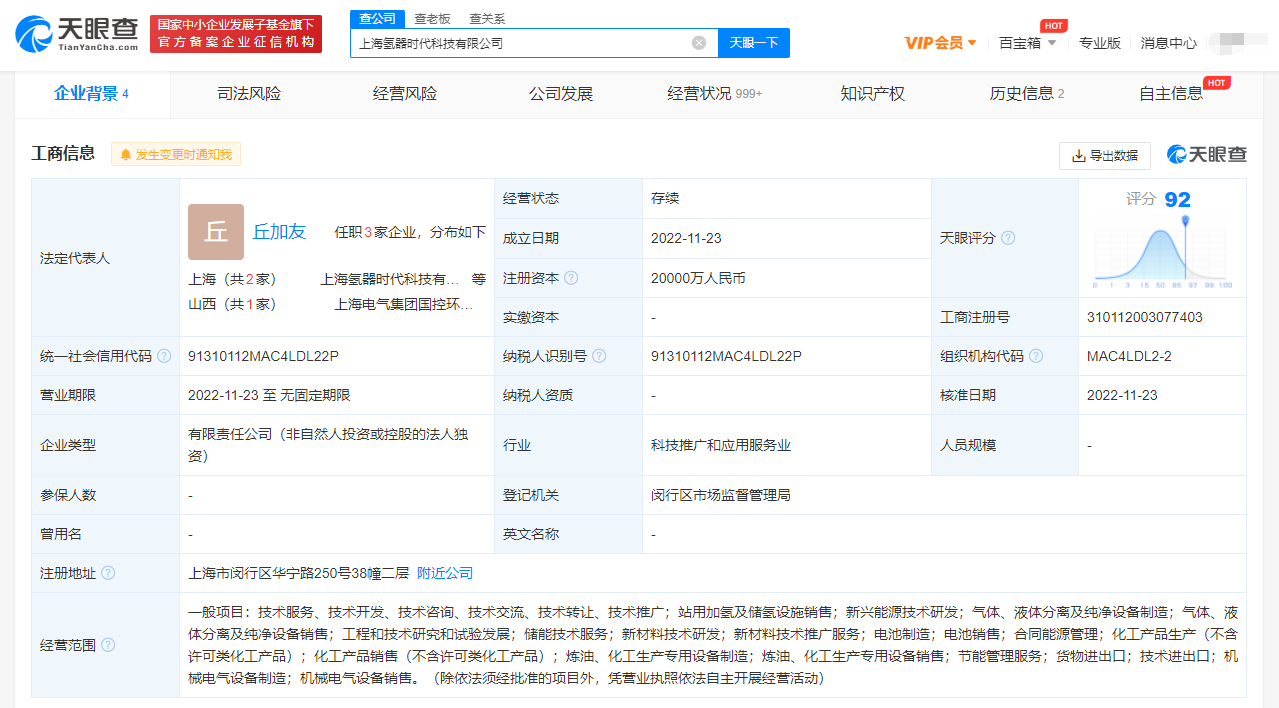
Task: Click the 丘 avatar of the legal representative
Action: [x=216, y=232]
